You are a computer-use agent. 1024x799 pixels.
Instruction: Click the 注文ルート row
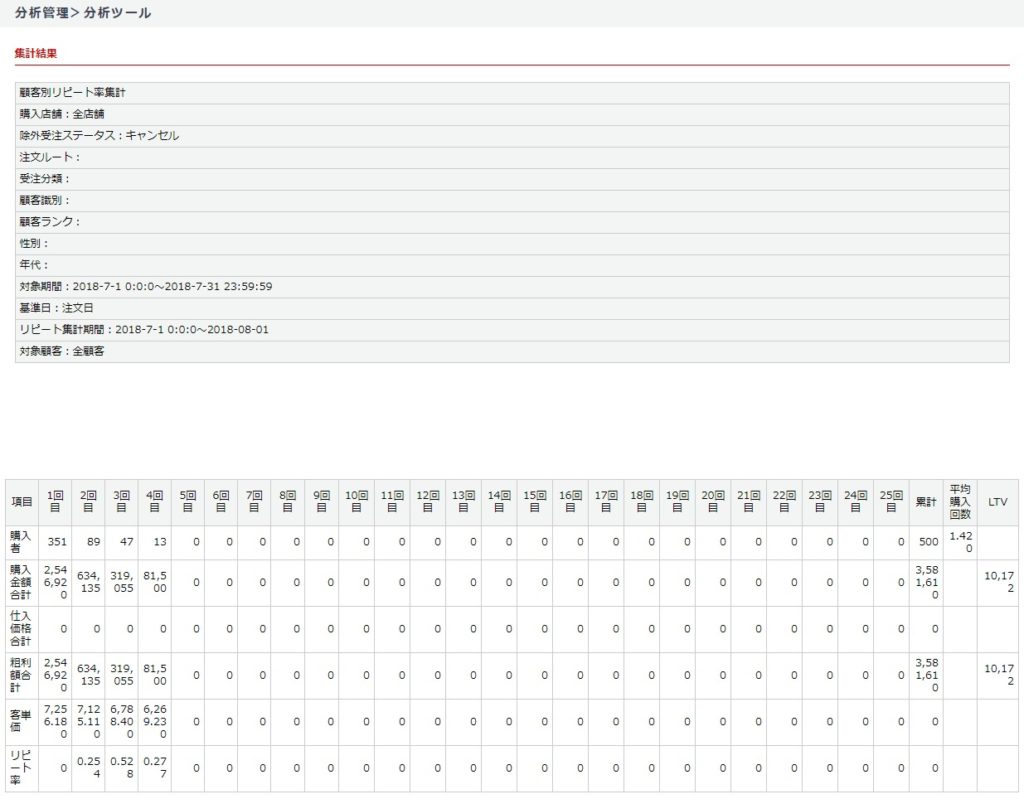tap(512, 157)
